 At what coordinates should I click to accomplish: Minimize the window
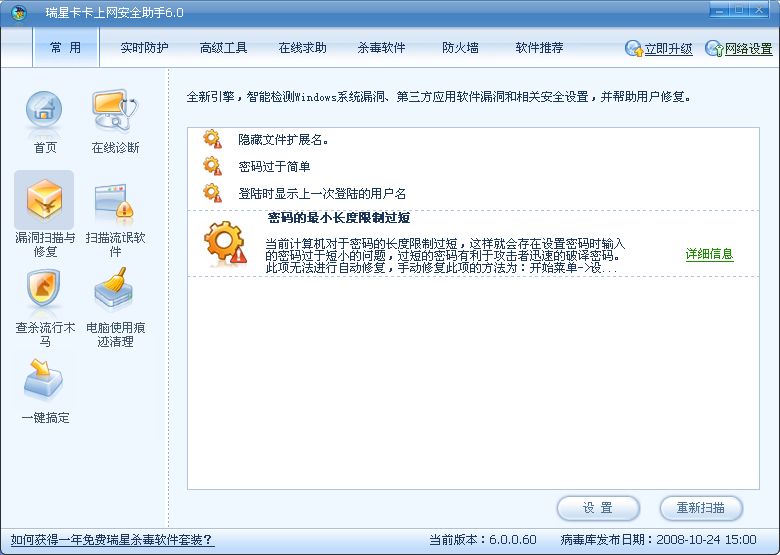tap(719, 10)
